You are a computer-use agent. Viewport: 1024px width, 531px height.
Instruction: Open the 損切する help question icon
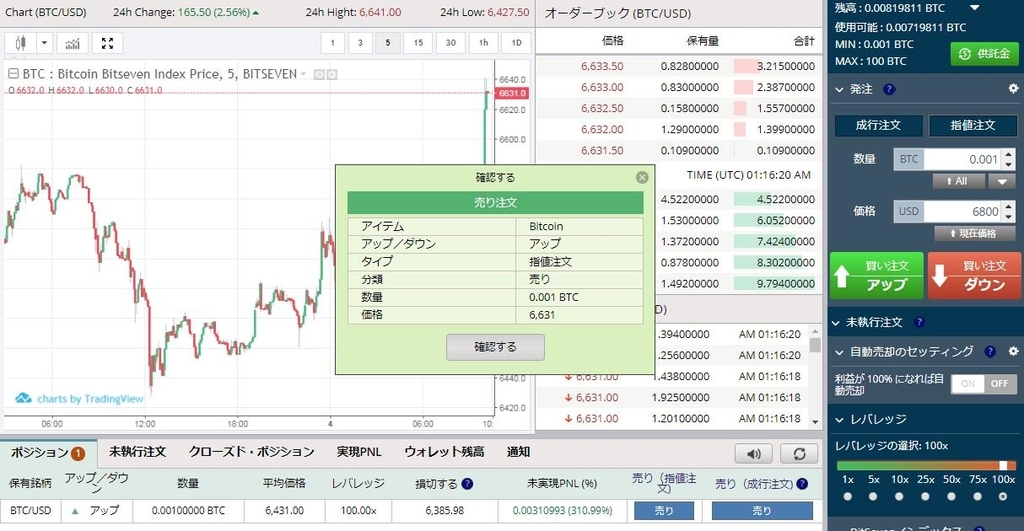point(467,484)
